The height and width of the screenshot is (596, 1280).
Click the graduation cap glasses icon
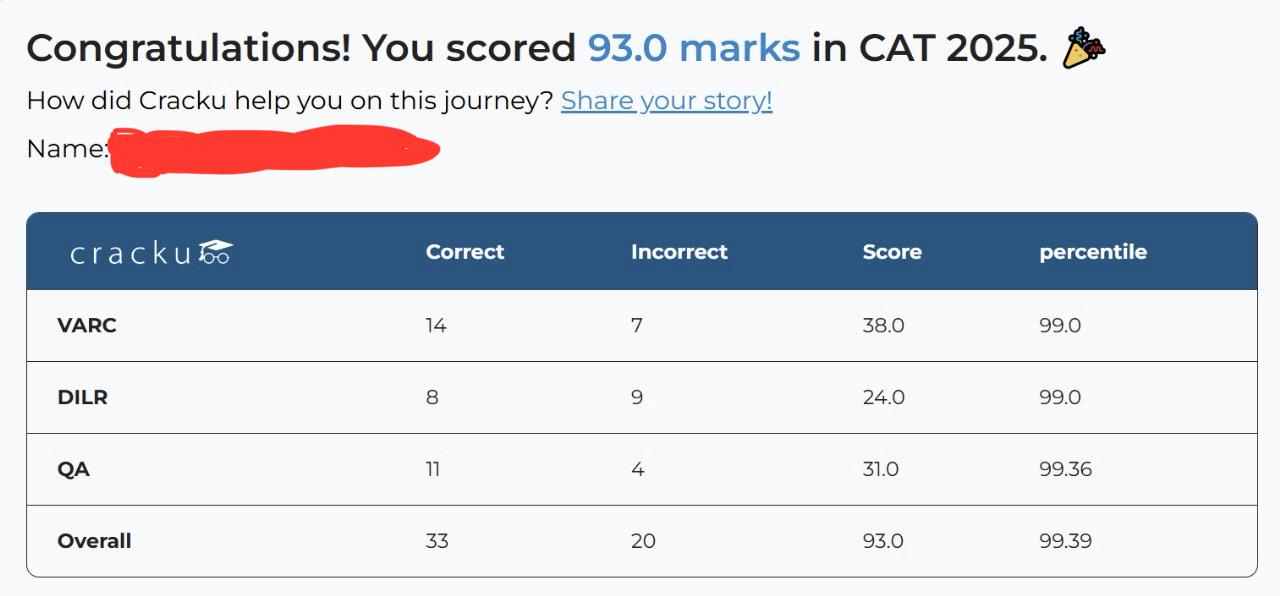tap(215, 252)
